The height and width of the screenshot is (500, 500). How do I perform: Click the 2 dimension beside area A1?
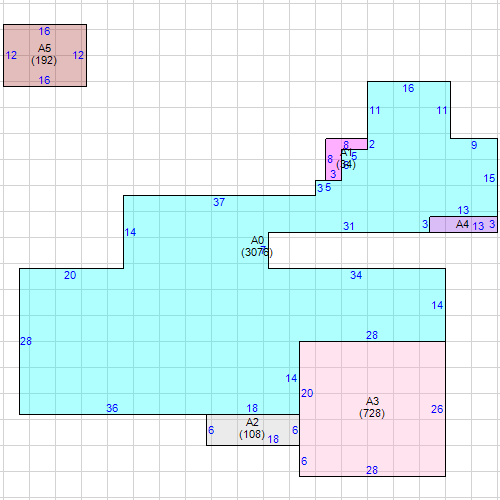coord(372,144)
